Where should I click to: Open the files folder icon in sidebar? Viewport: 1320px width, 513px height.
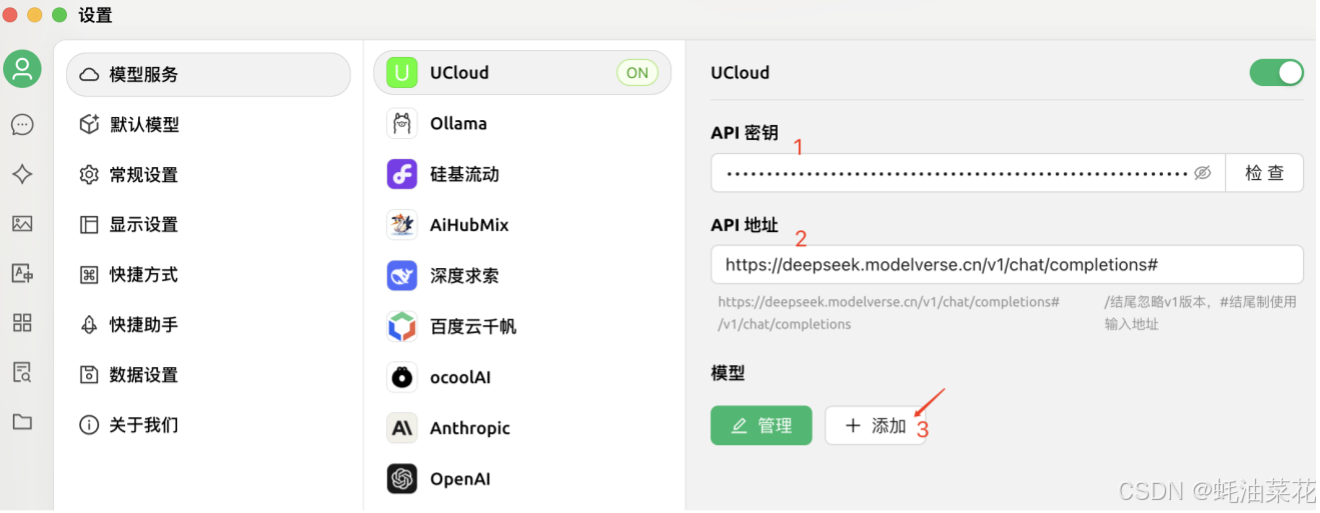[x=22, y=422]
